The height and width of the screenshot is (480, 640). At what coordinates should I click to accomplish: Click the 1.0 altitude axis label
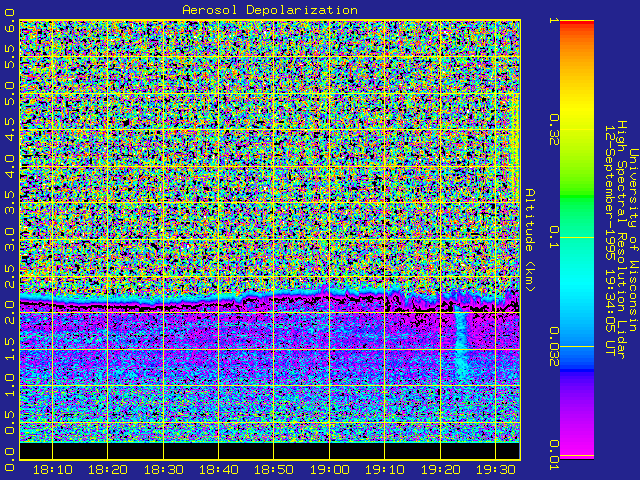[x=9, y=386]
